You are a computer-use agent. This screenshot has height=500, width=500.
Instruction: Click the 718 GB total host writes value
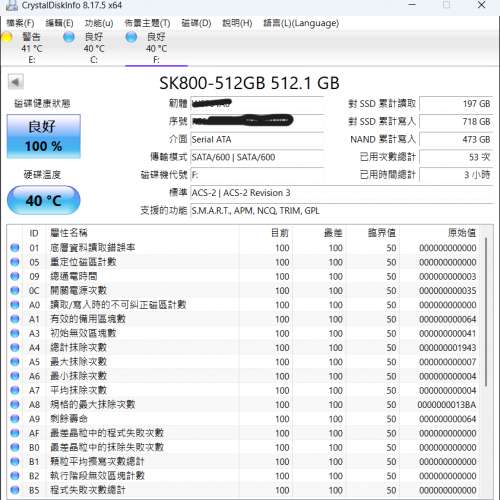[456, 122]
